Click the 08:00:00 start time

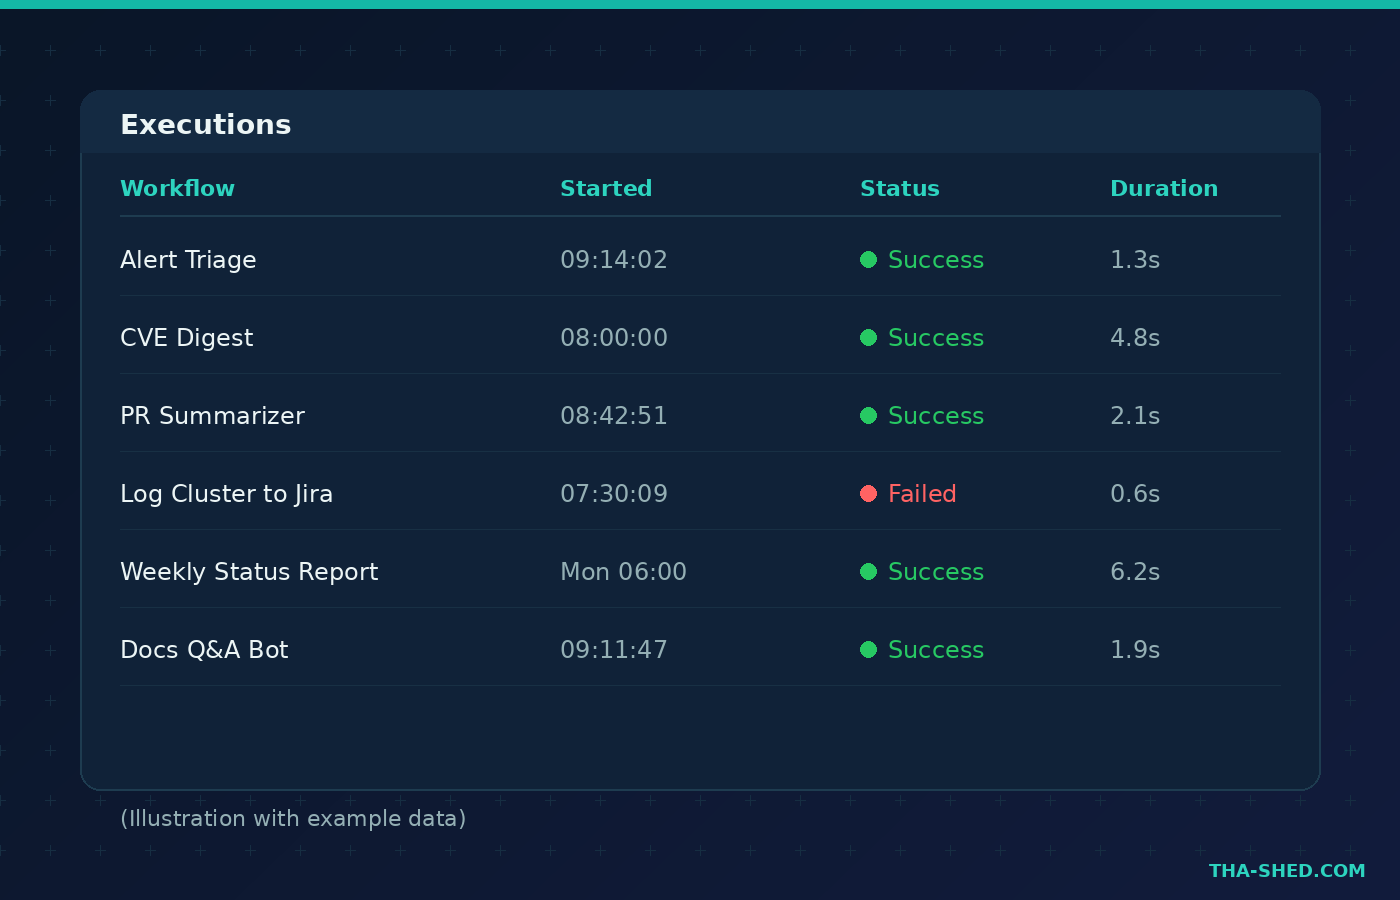click(614, 338)
